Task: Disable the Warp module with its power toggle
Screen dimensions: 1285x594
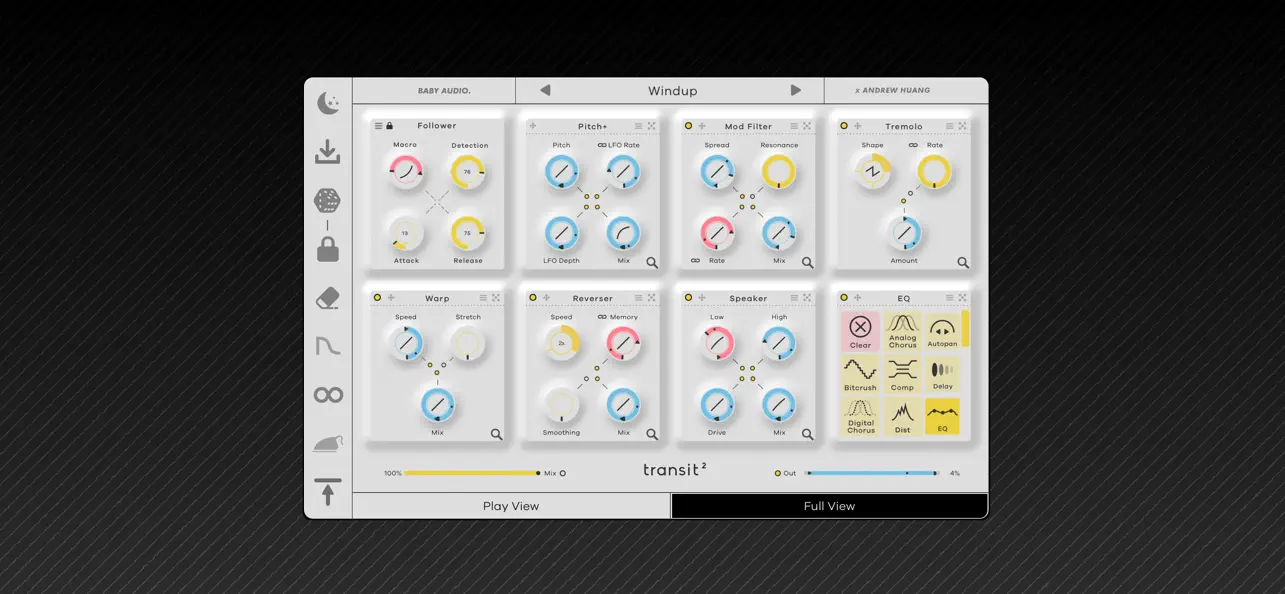Action: (x=378, y=297)
